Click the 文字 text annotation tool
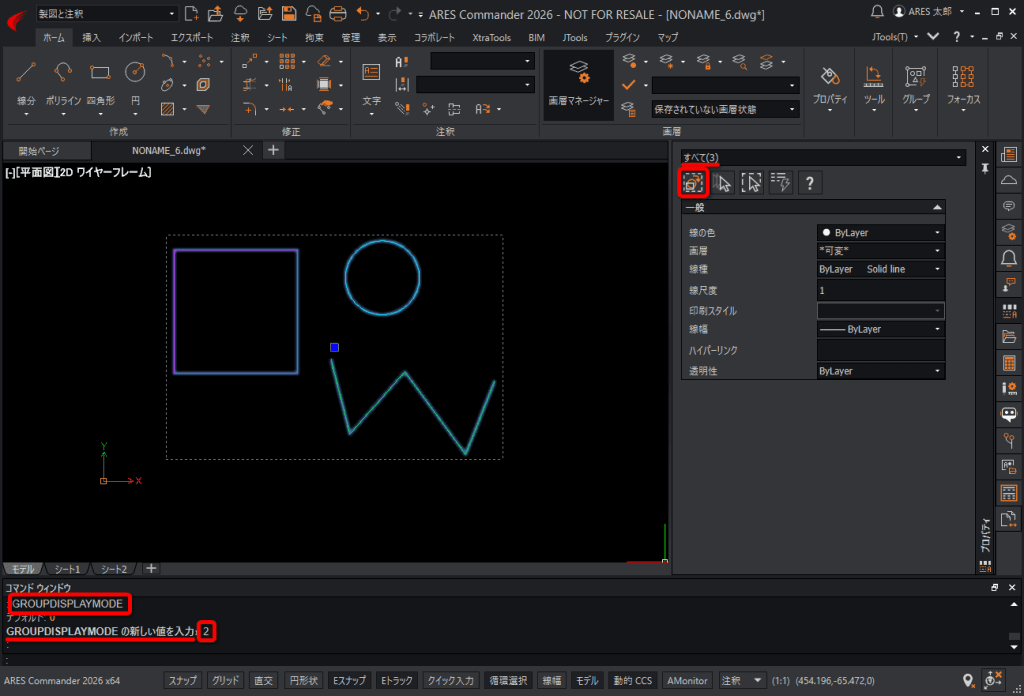Screen dimensions: 1024x696 [371, 82]
